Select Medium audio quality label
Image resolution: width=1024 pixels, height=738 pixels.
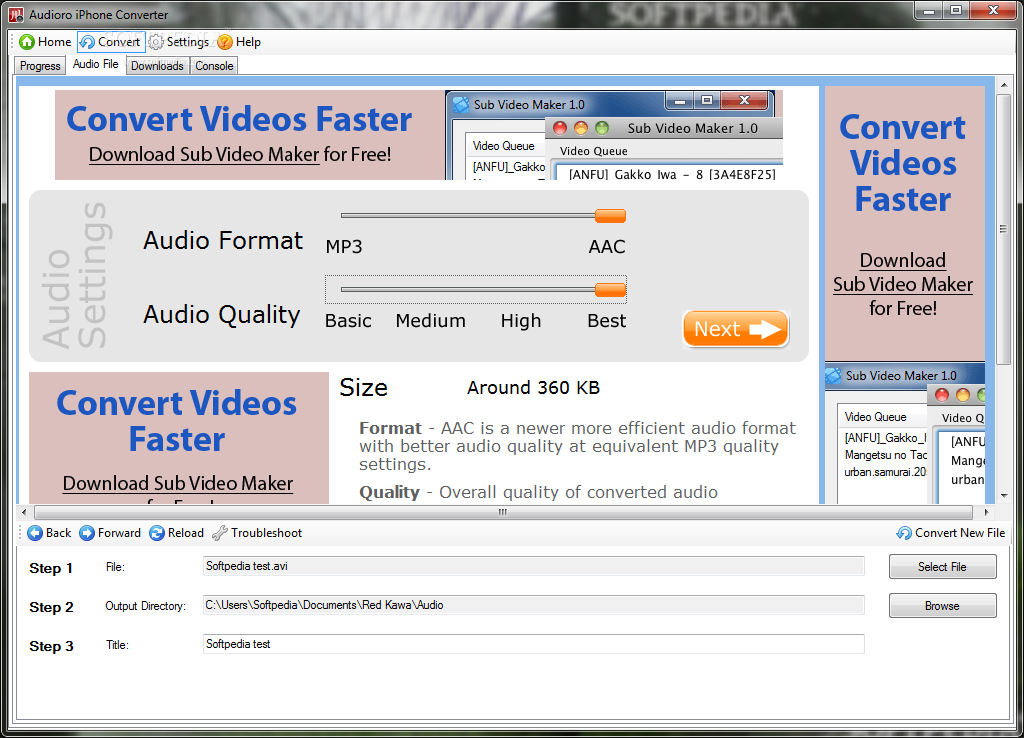pyautogui.click(x=430, y=321)
